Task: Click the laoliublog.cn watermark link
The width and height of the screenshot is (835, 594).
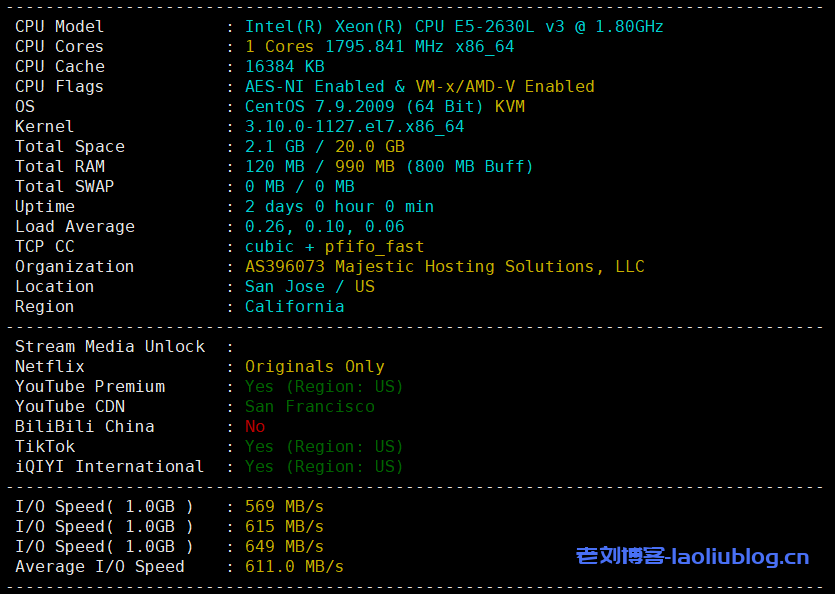Action: click(692, 557)
